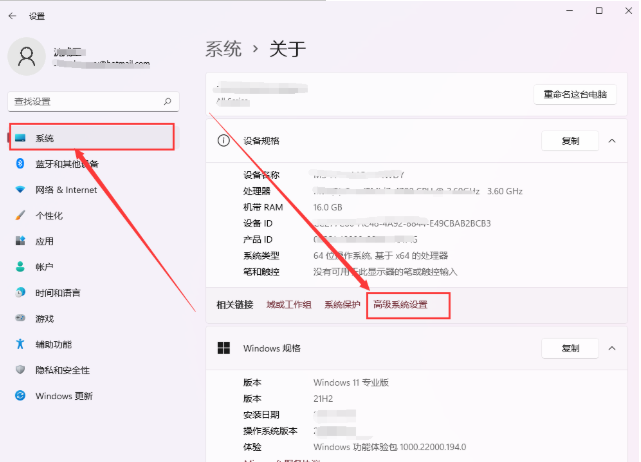This screenshot has height=462, width=641.
Task: Collapse the Device specifications section
Action: click(611, 141)
